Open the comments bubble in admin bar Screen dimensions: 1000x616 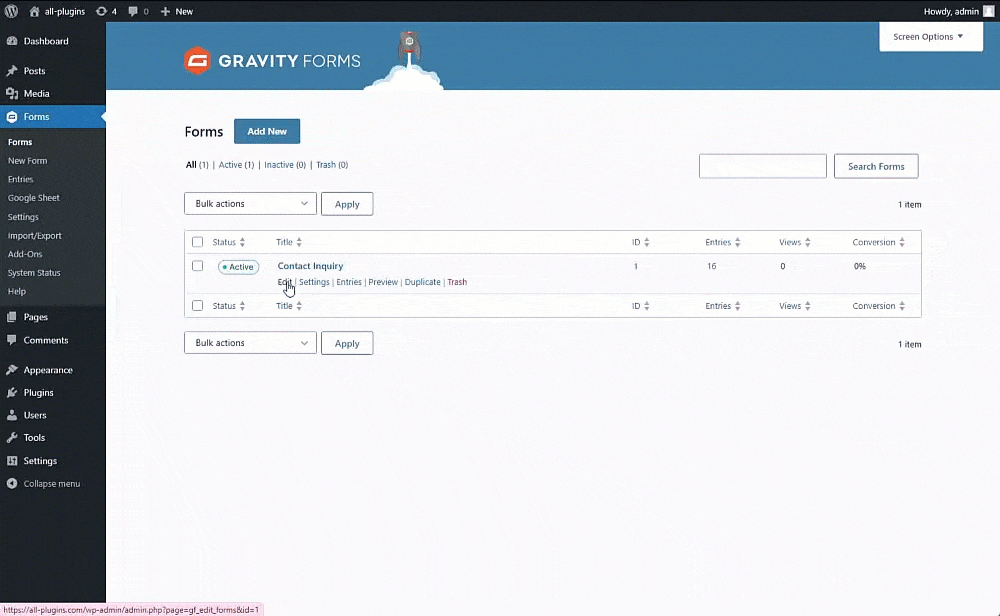(133, 11)
